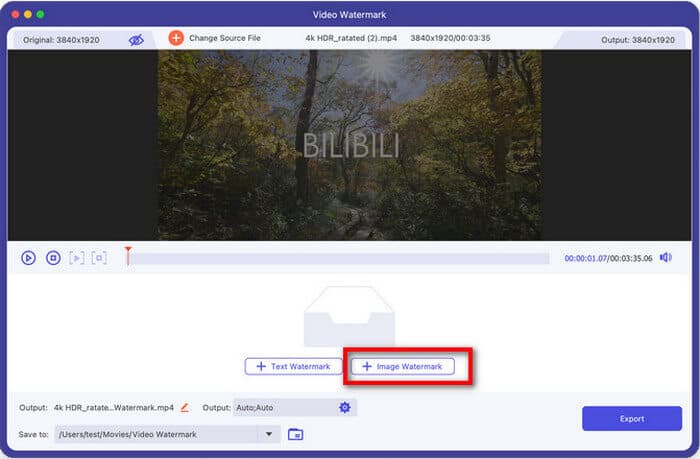Click the red playhead marker on timeline
Viewport: 700px width, 459px height.
pyautogui.click(x=128, y=255)
